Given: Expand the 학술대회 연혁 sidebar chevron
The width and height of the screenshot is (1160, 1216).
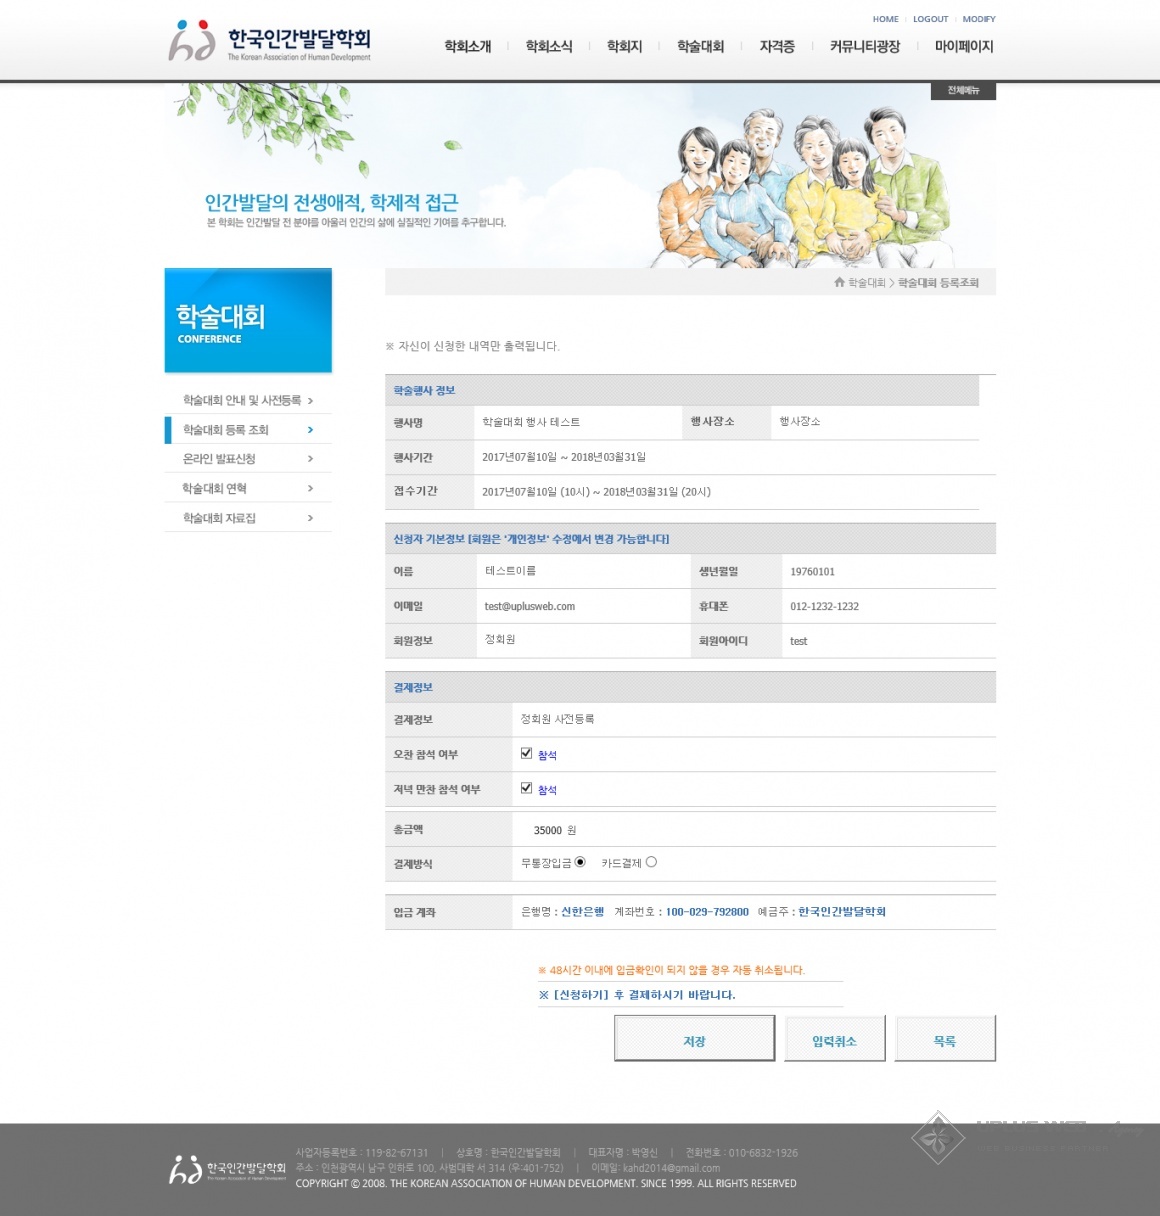Looking at the screenshot, I should pyautogui.click(x=310, y=487).
